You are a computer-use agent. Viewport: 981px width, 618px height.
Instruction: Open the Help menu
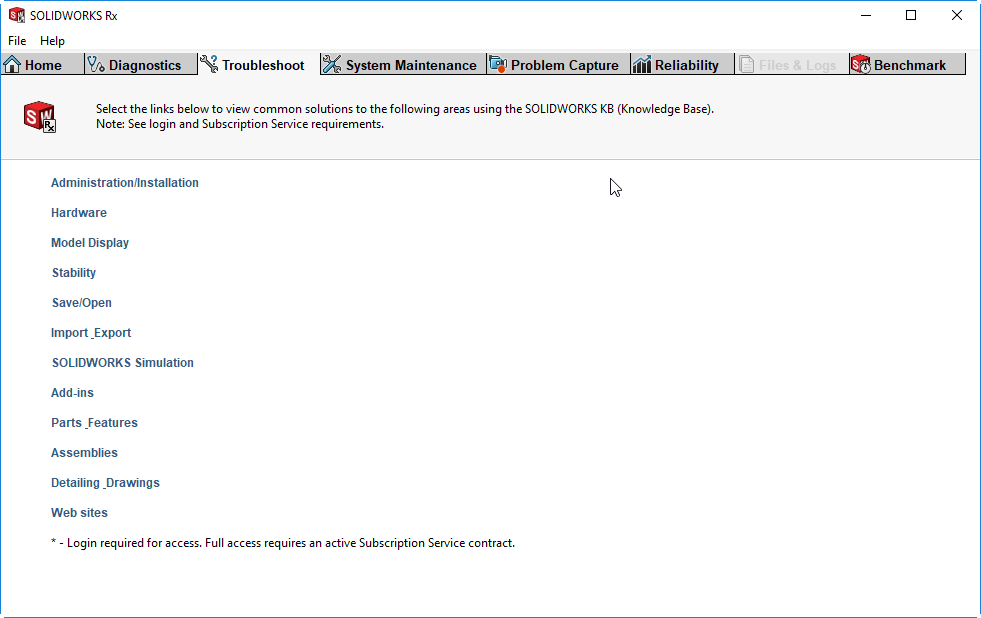(x=52, y=41)
